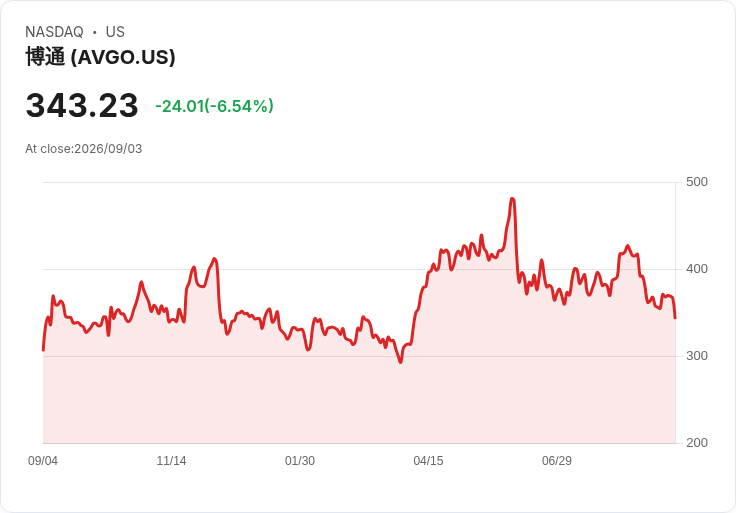
Task: Click the -24.01(-6.54%) change value
Action: [214, 106]
